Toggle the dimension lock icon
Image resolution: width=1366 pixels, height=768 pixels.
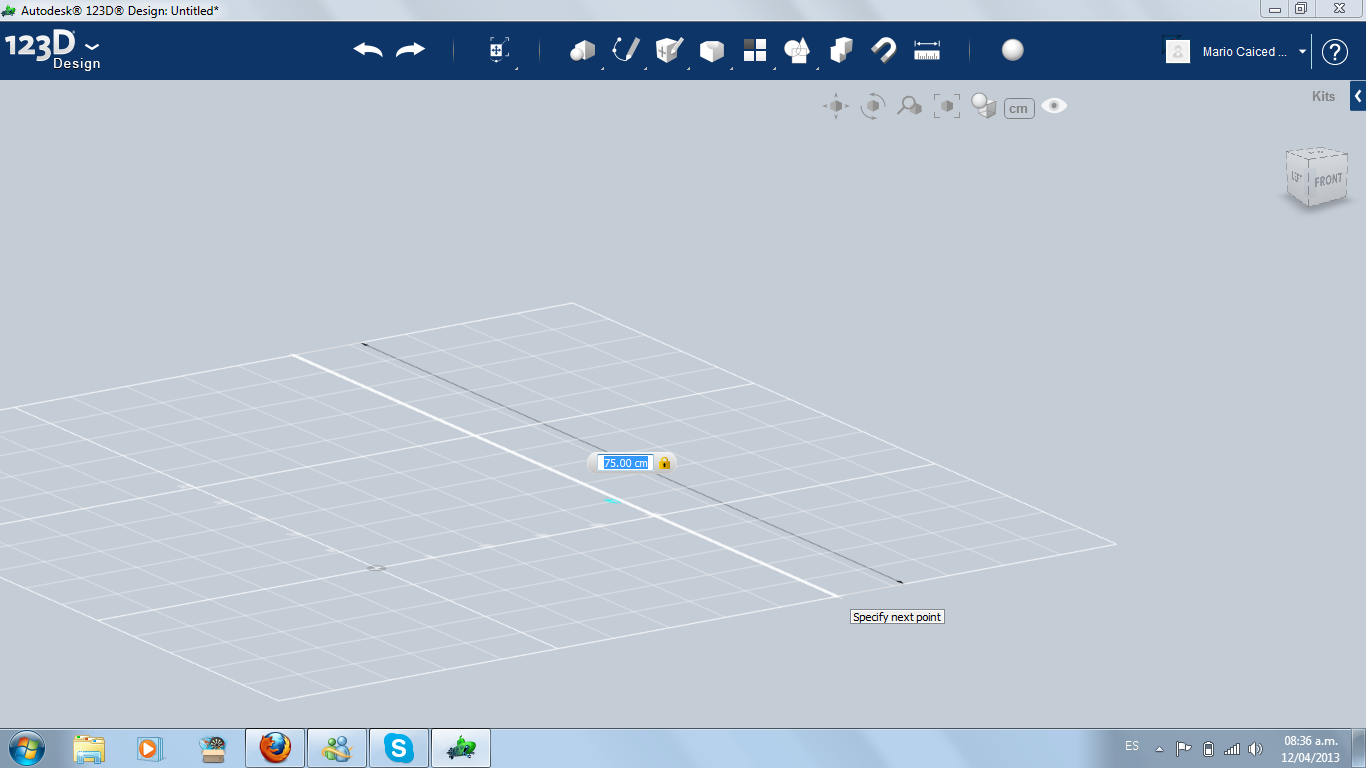665,463
